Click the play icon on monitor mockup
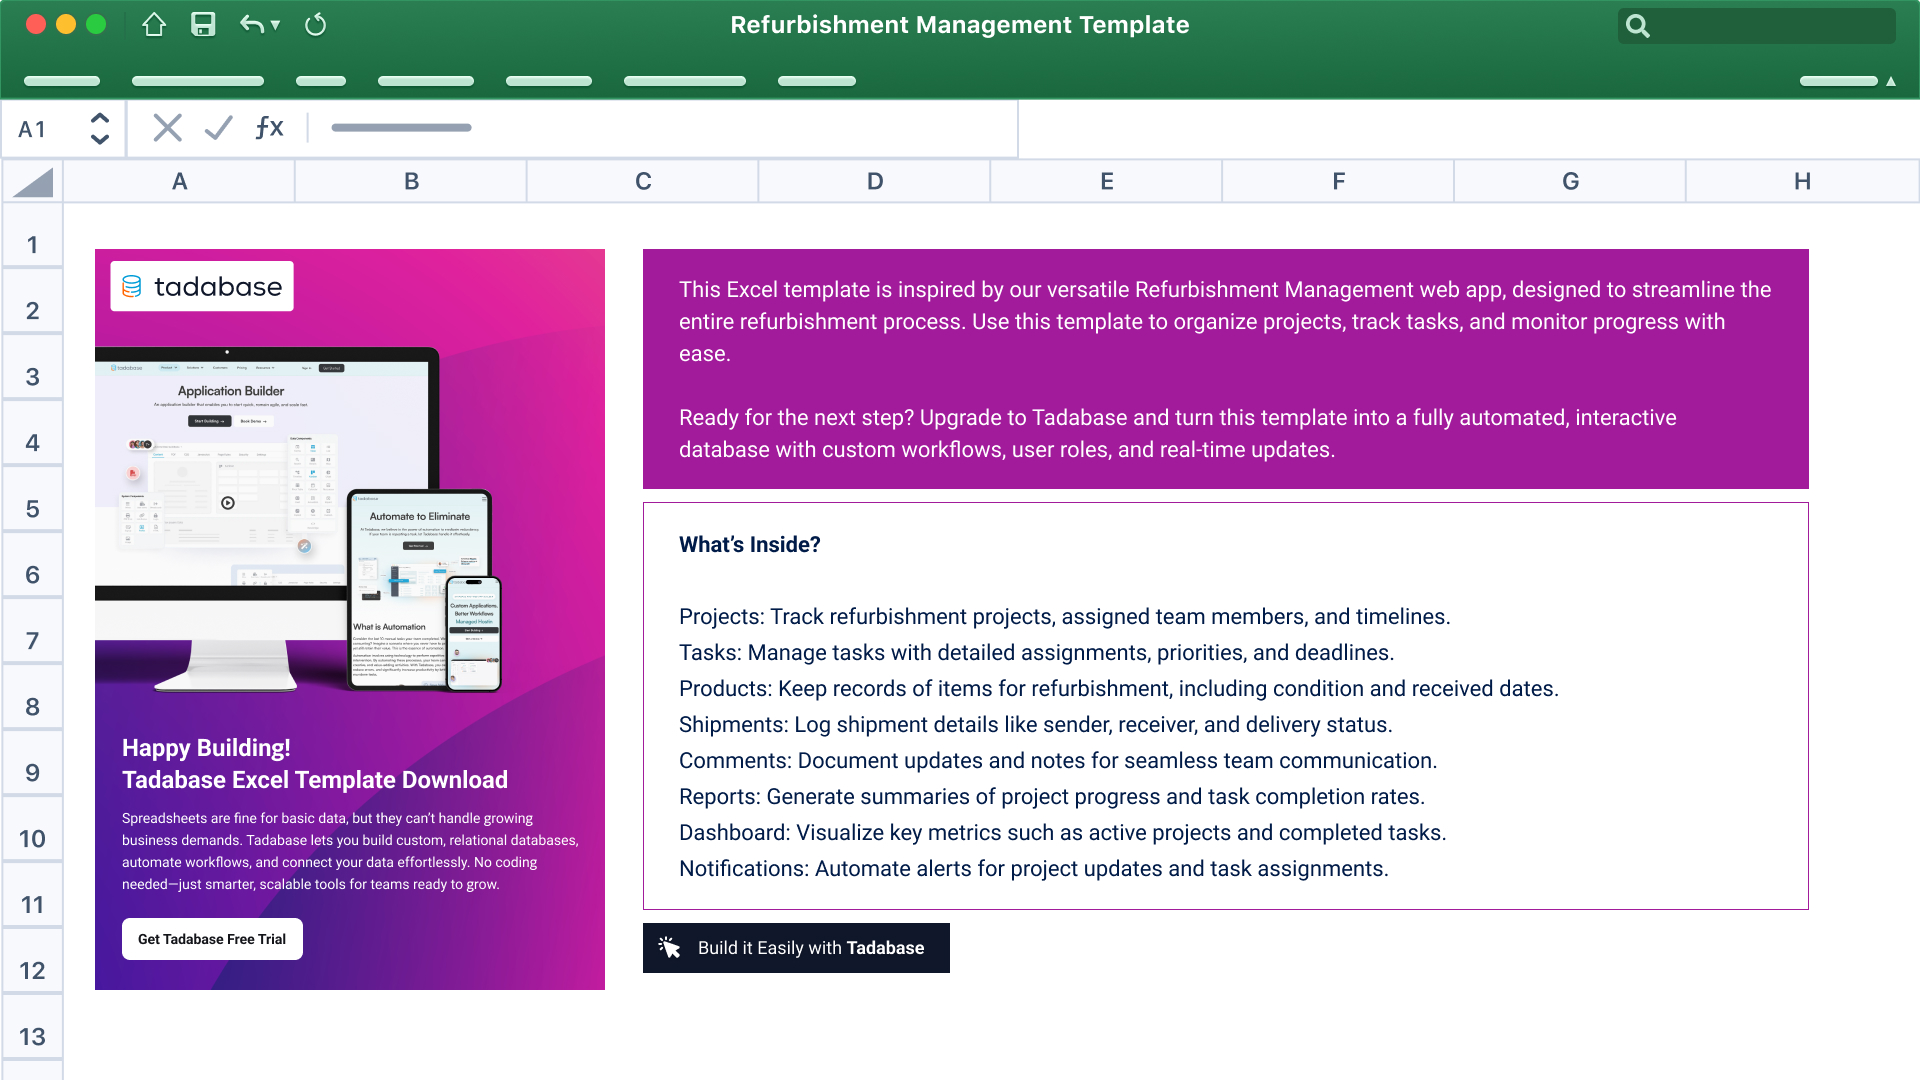The width and height of the screenshot is (1920, 1080). point(228,503)
